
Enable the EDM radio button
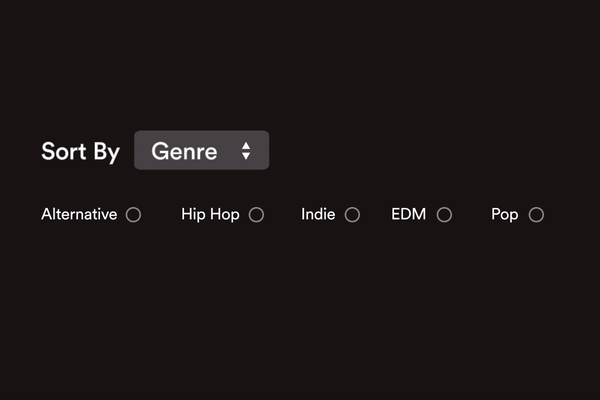tap(444, 214)
